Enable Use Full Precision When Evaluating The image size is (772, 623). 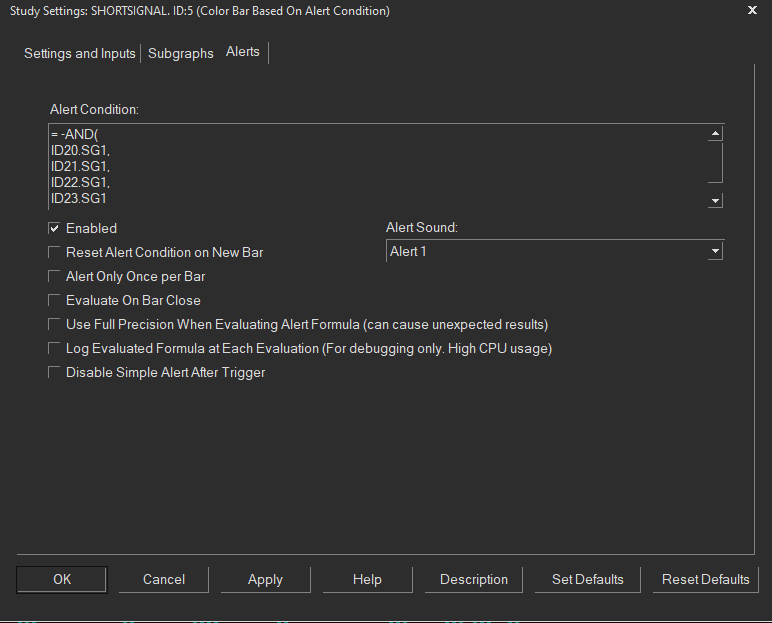[x=55, y=324]
